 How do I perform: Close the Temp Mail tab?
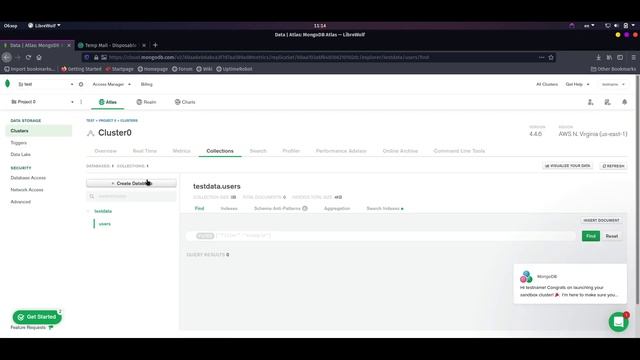point(144,45)
